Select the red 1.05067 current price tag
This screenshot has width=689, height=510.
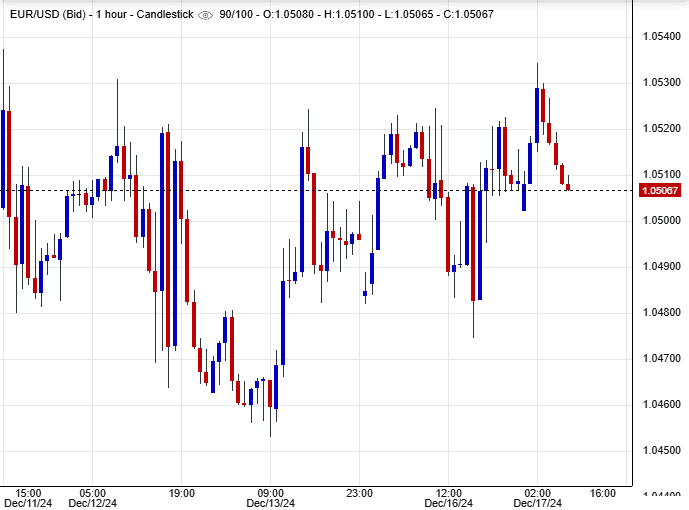point(660,191)
